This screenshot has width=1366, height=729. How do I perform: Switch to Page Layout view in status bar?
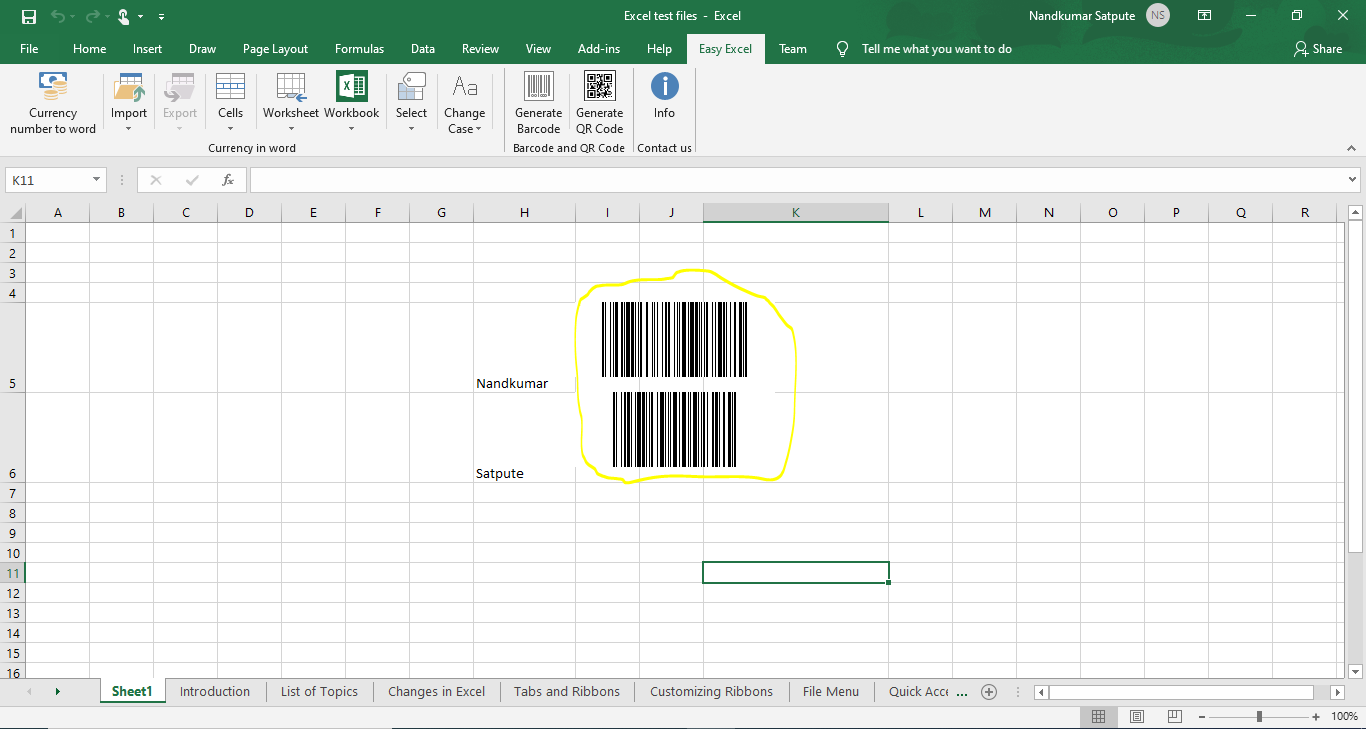[1135, 716]
